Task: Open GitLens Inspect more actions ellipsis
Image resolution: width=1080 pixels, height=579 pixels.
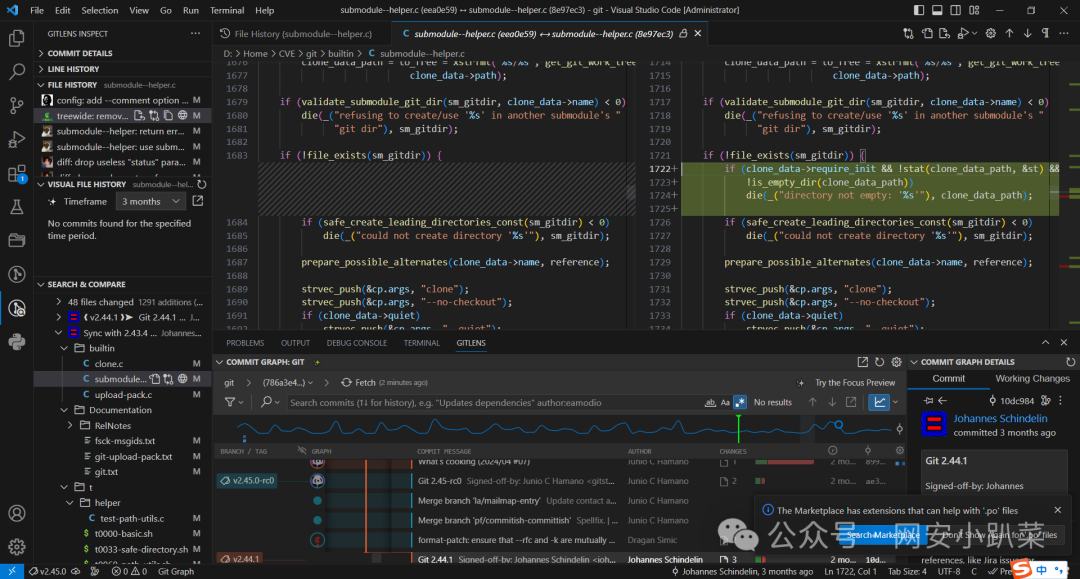Action: 196,33
